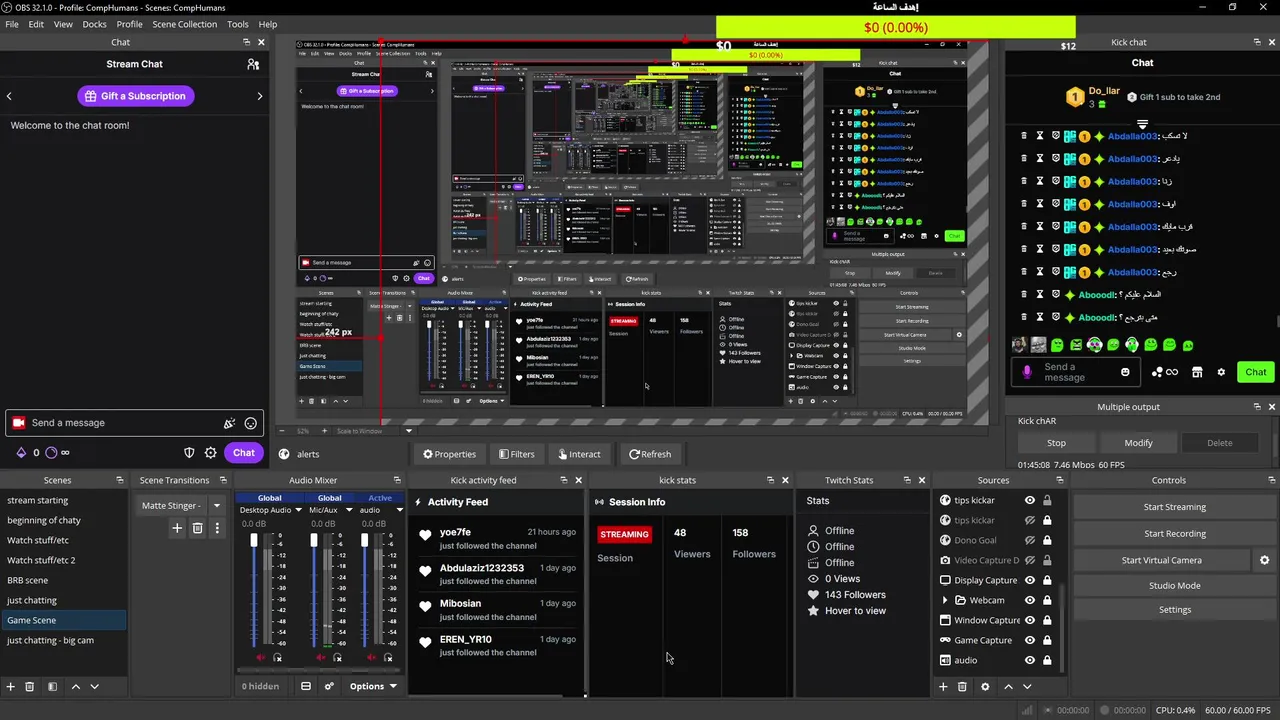The height and width of the screenshot is (720, 1280).
Task: Show the Dono Goal source
Action: (1030, 540)
